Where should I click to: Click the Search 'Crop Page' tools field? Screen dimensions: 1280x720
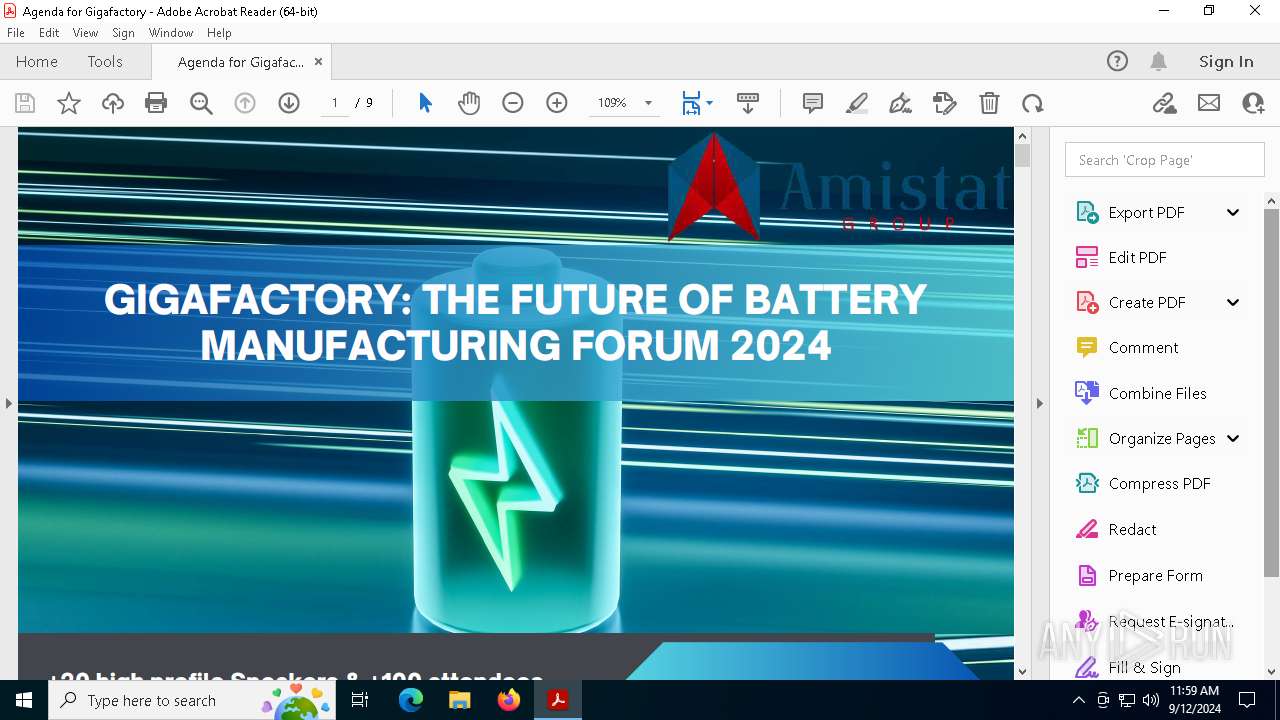(1165, 160)
